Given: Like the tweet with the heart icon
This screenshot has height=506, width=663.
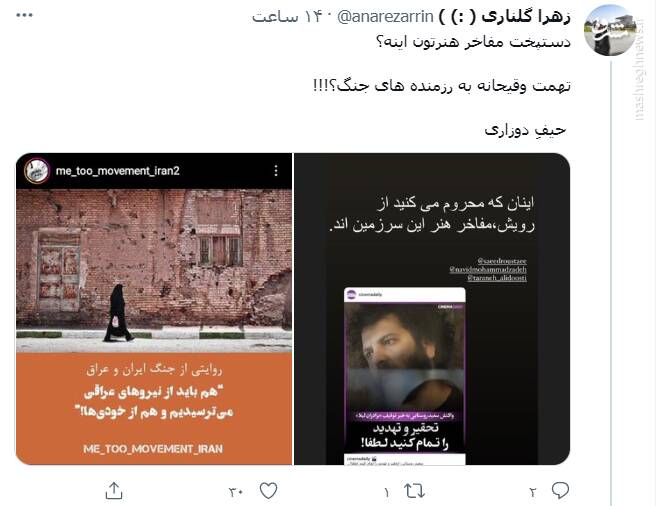Looking at the screenshot, I should (268, 491).
